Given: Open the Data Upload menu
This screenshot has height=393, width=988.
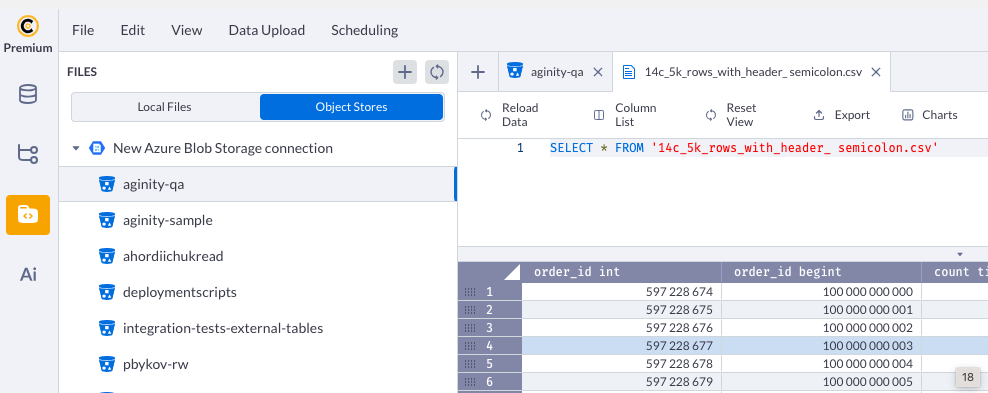Looking at the screenshot, I should point(267,30).
